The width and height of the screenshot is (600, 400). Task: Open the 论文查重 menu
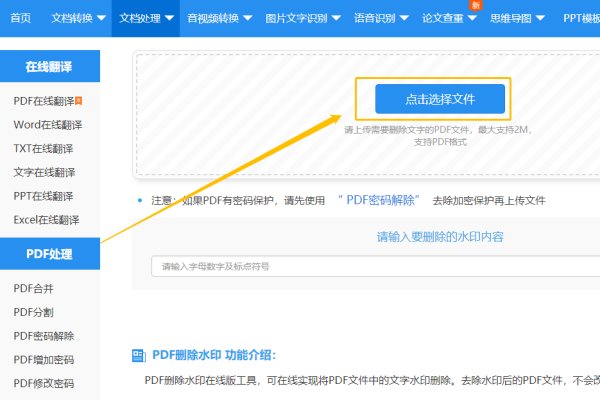point(443,18)
